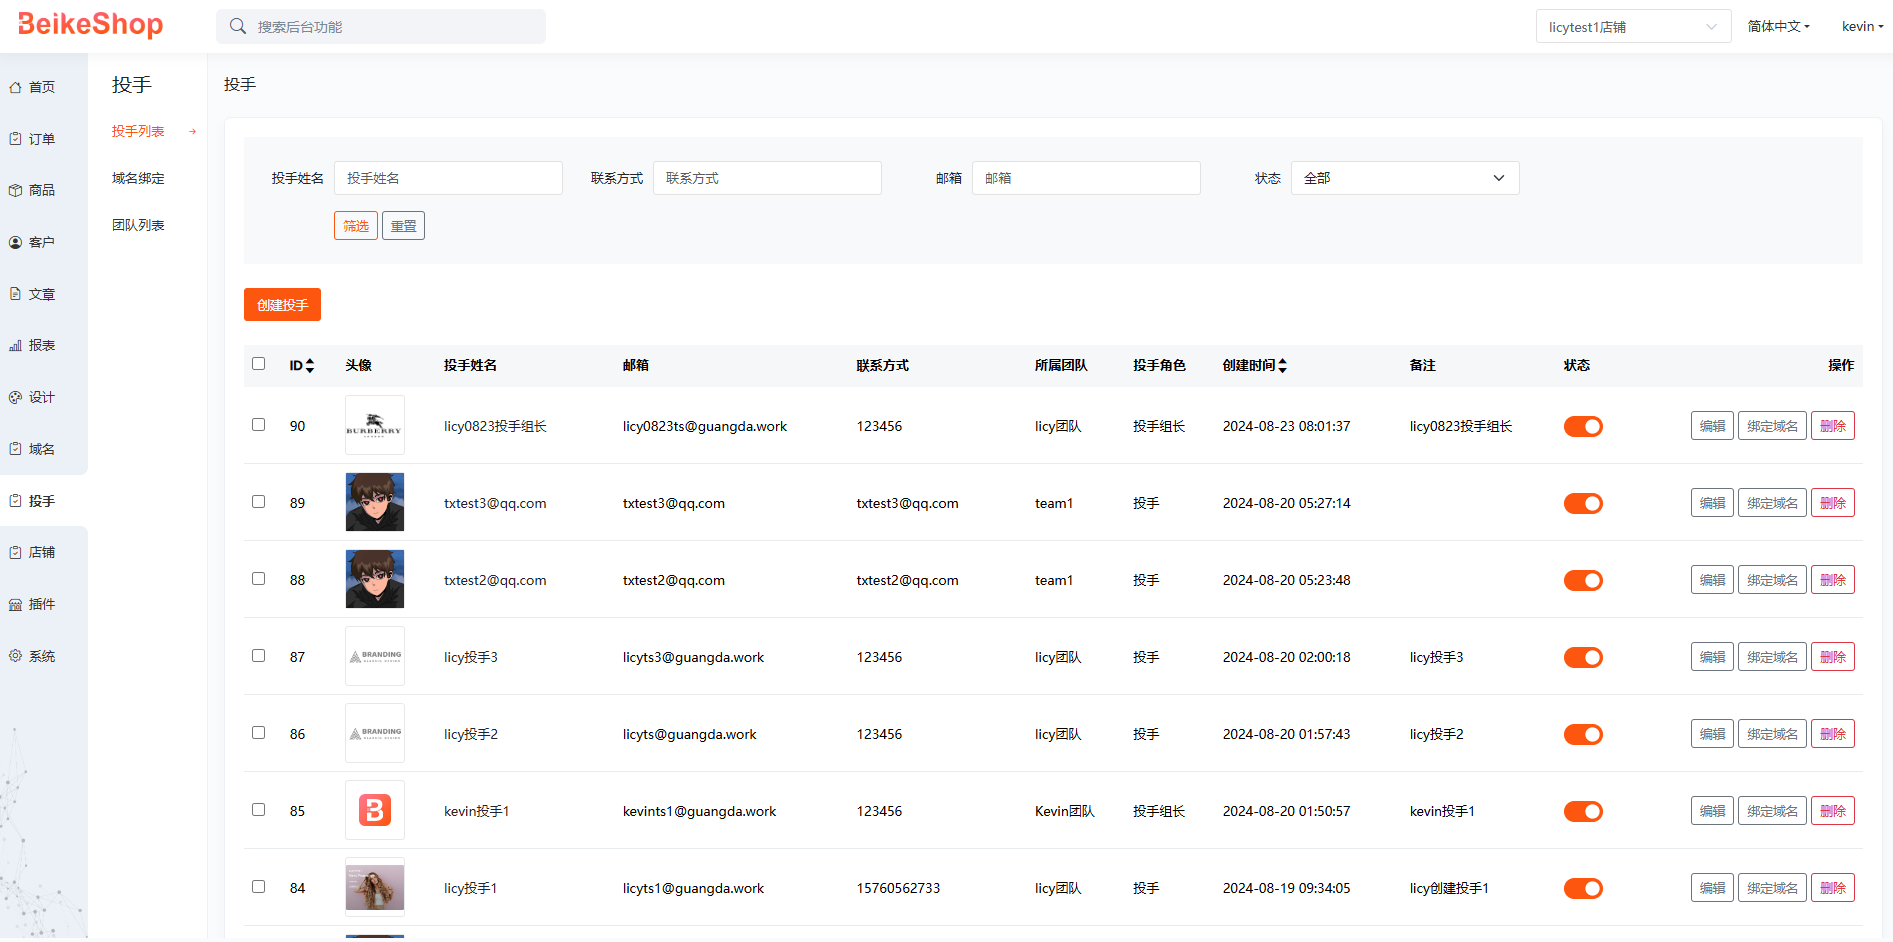Image resolution: width=1893 pixels, height=942 pixels.
Task: Click the 筛选 filter button
Action: [x=356, y=226]
